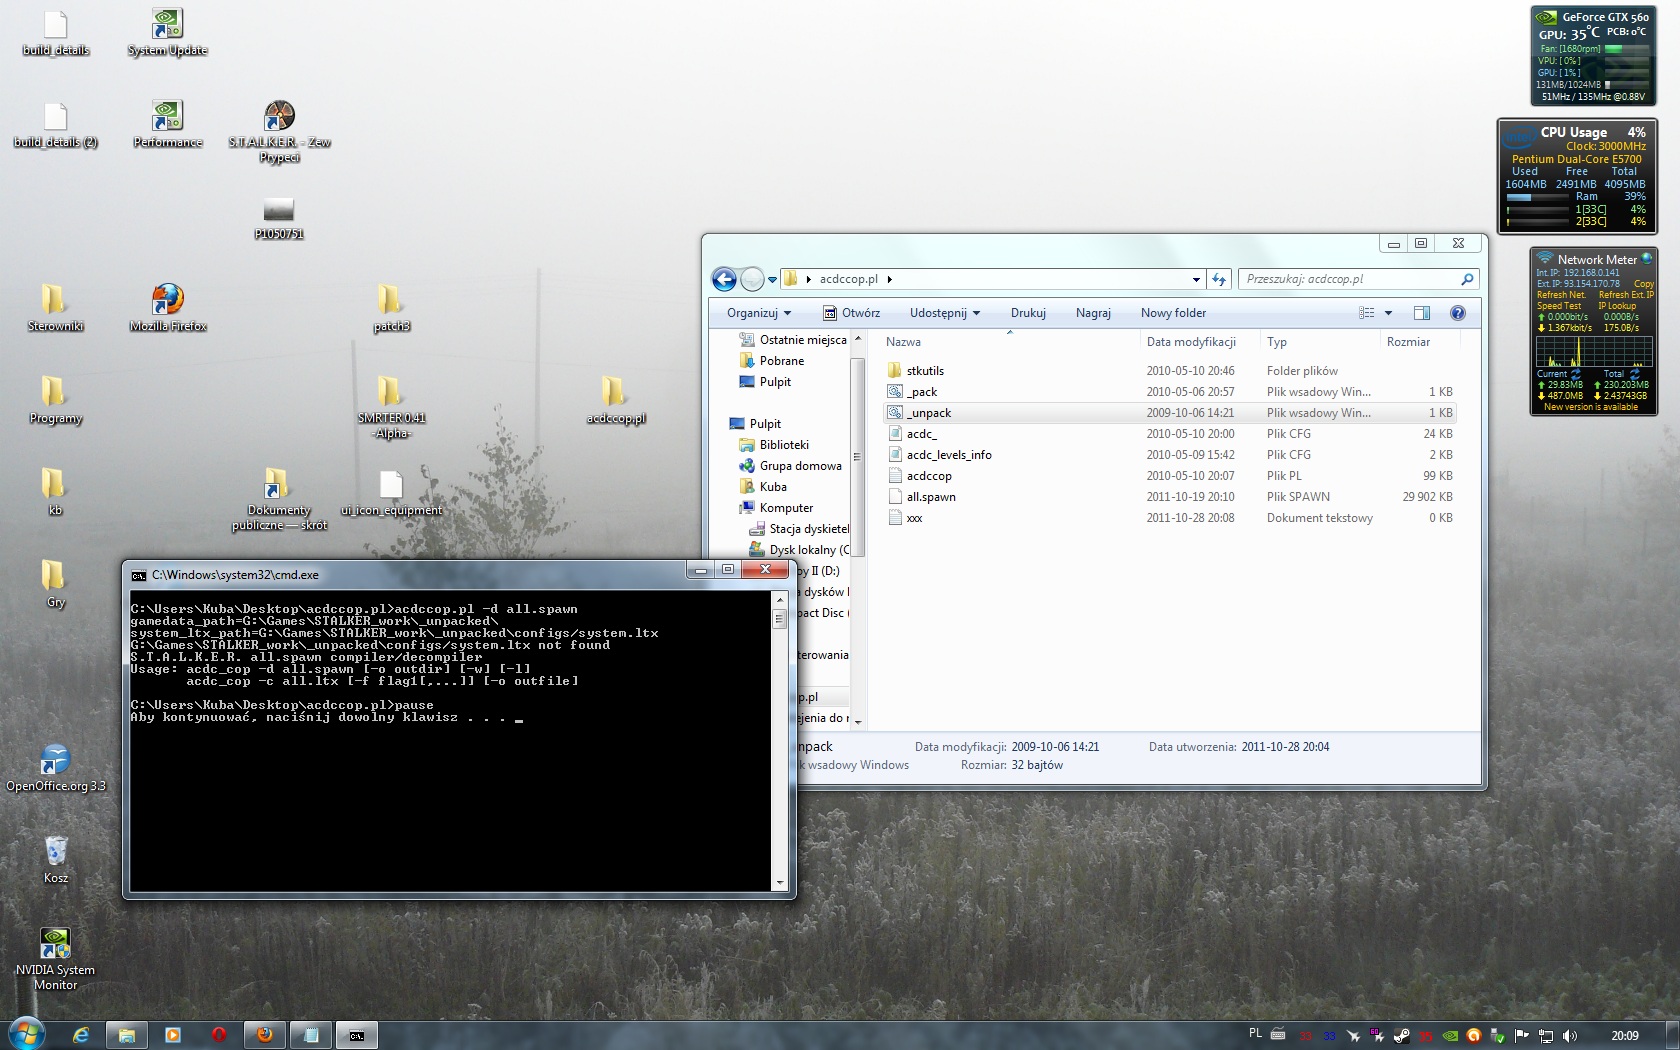
Task: Open the Kosz recycle bin icon
Action: (56, 852)
